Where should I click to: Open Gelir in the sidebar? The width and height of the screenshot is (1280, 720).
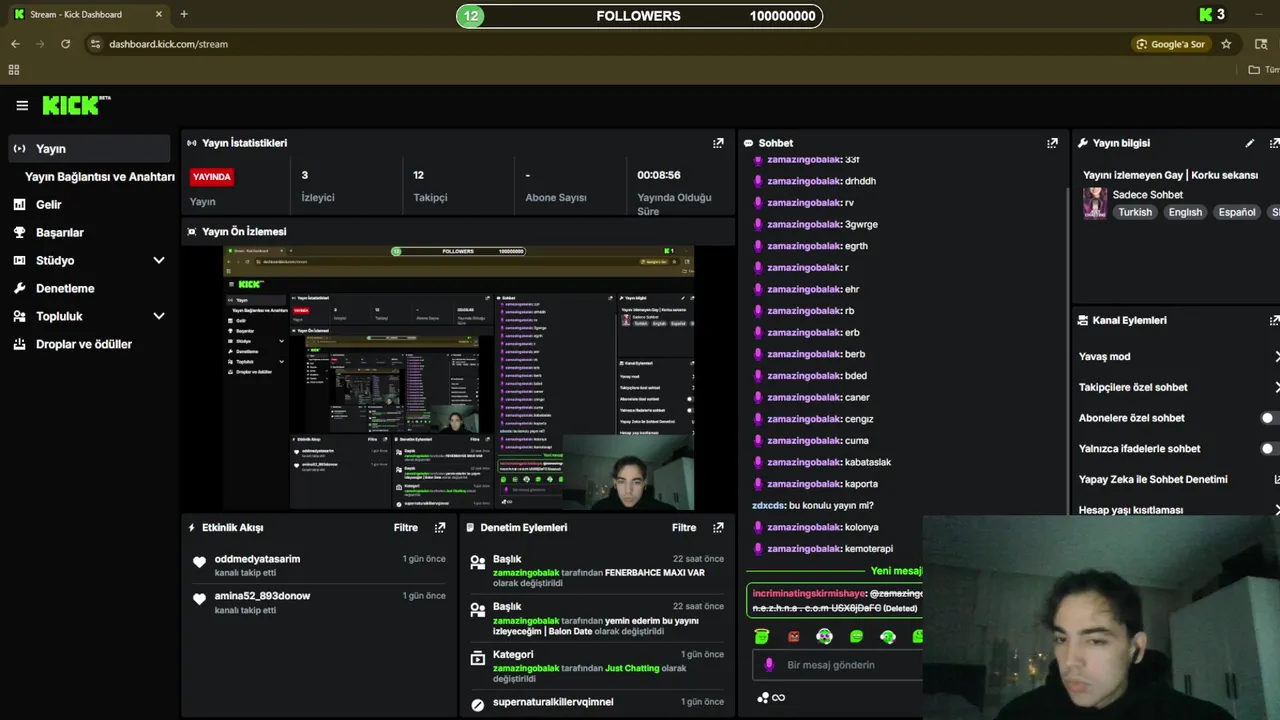coord(49,204)
